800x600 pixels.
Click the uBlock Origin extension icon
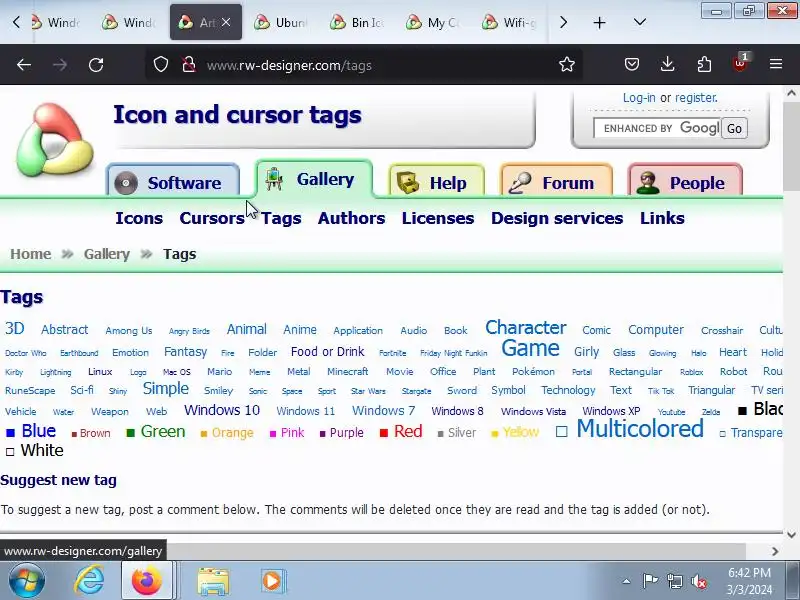[x=740, y=64]
